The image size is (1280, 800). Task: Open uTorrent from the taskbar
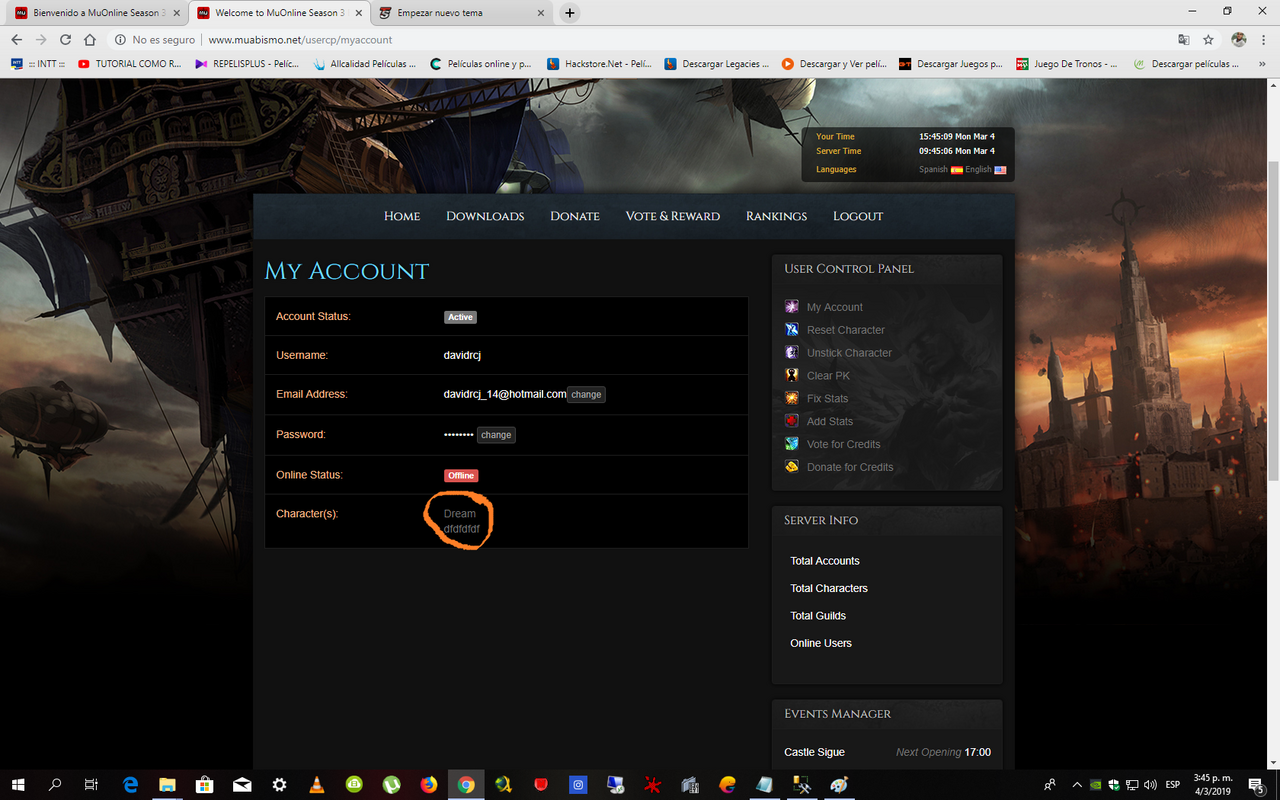[x=391, y=785]
